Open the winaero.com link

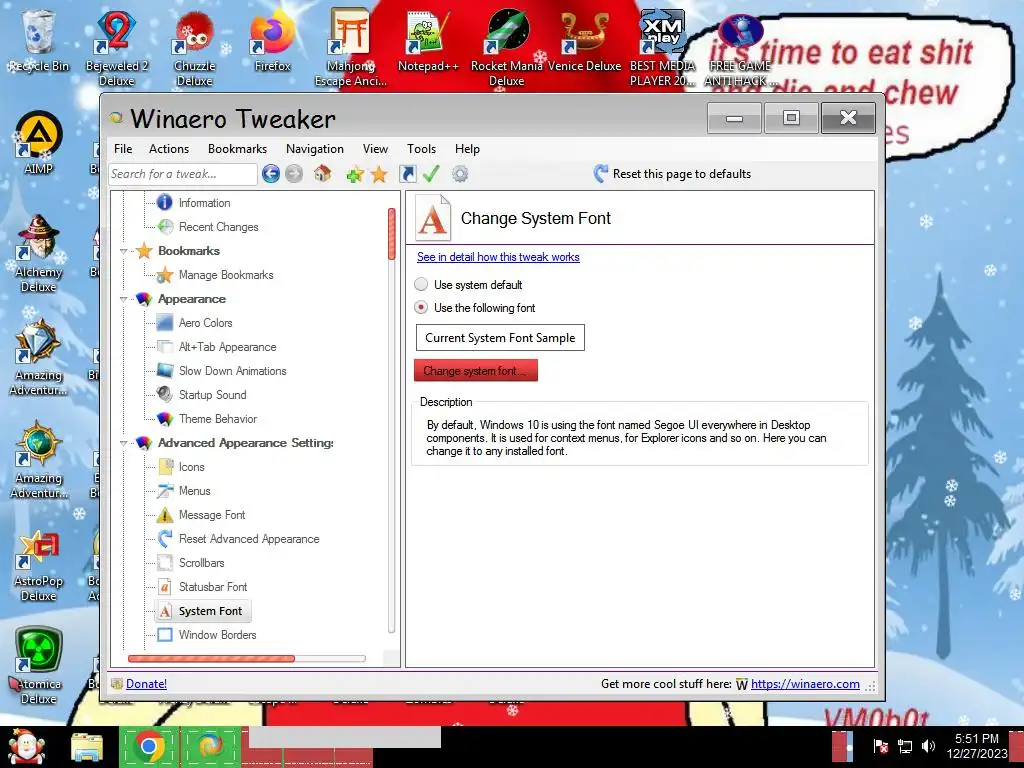805,684
